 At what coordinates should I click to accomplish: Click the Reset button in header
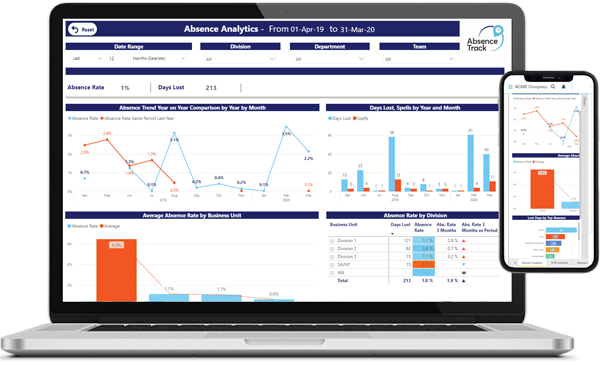pyautogui.click(x=82, y=29)
